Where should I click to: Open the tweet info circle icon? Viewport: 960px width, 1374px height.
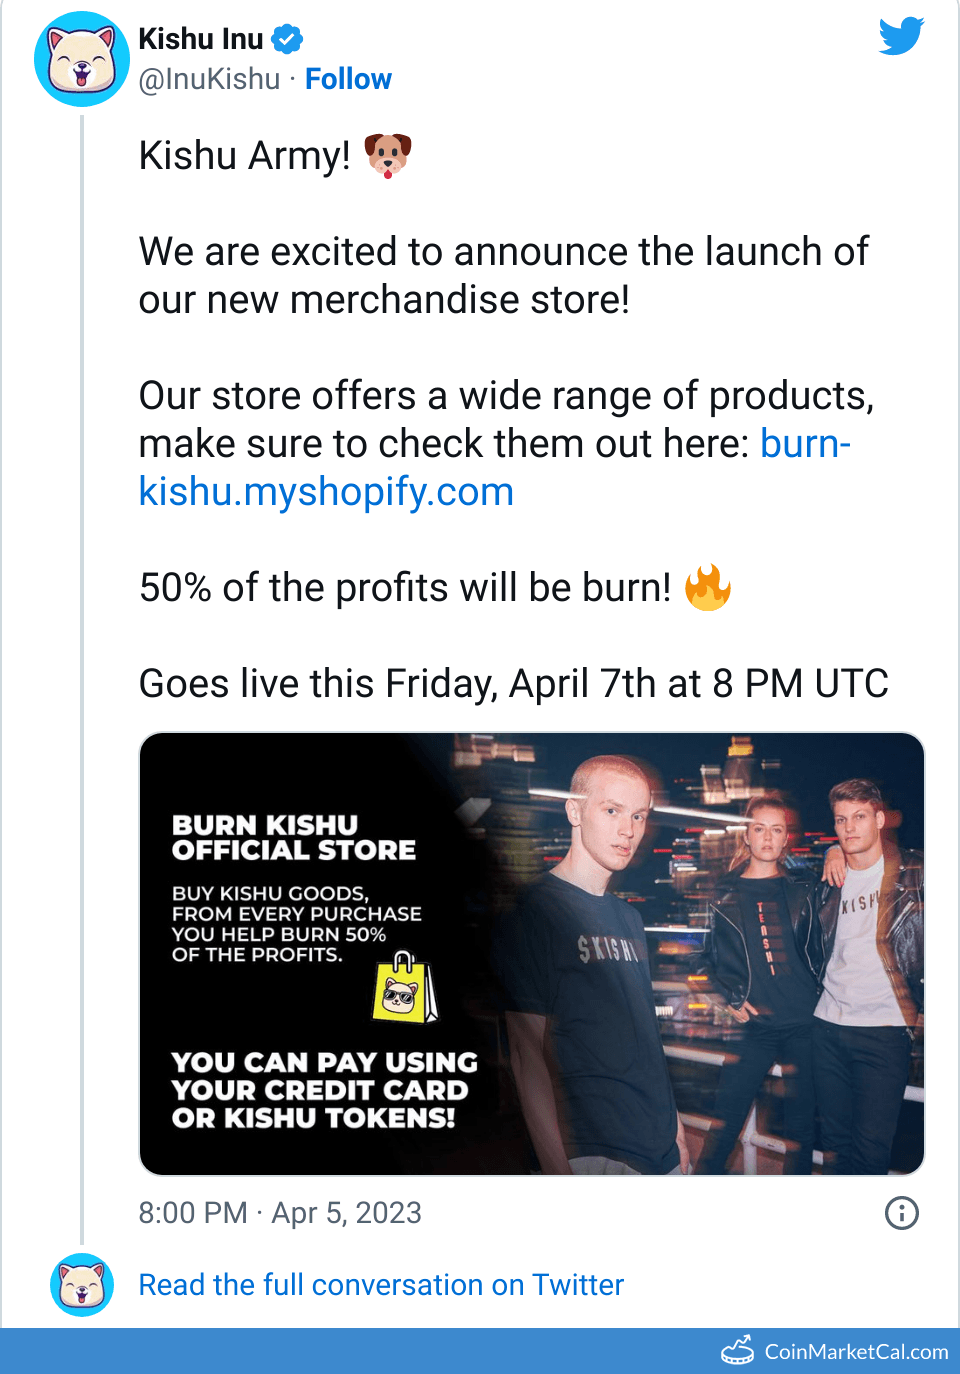coord(901,1213)
